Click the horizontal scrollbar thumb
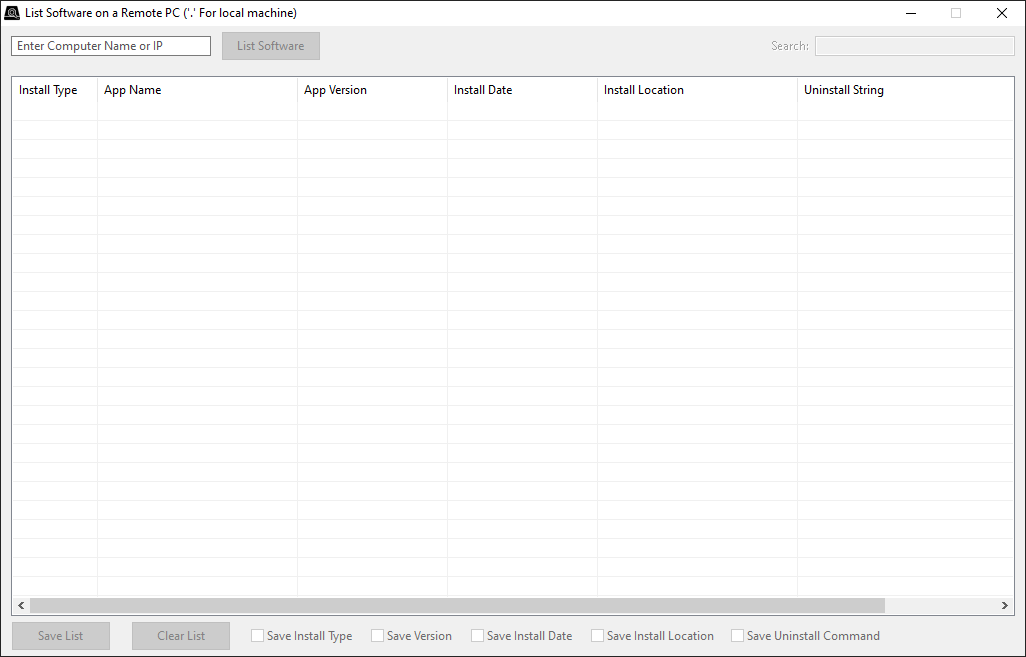The height and width of the screenshot is (657, 1026). pyautogui.click(x=457, y=606)
